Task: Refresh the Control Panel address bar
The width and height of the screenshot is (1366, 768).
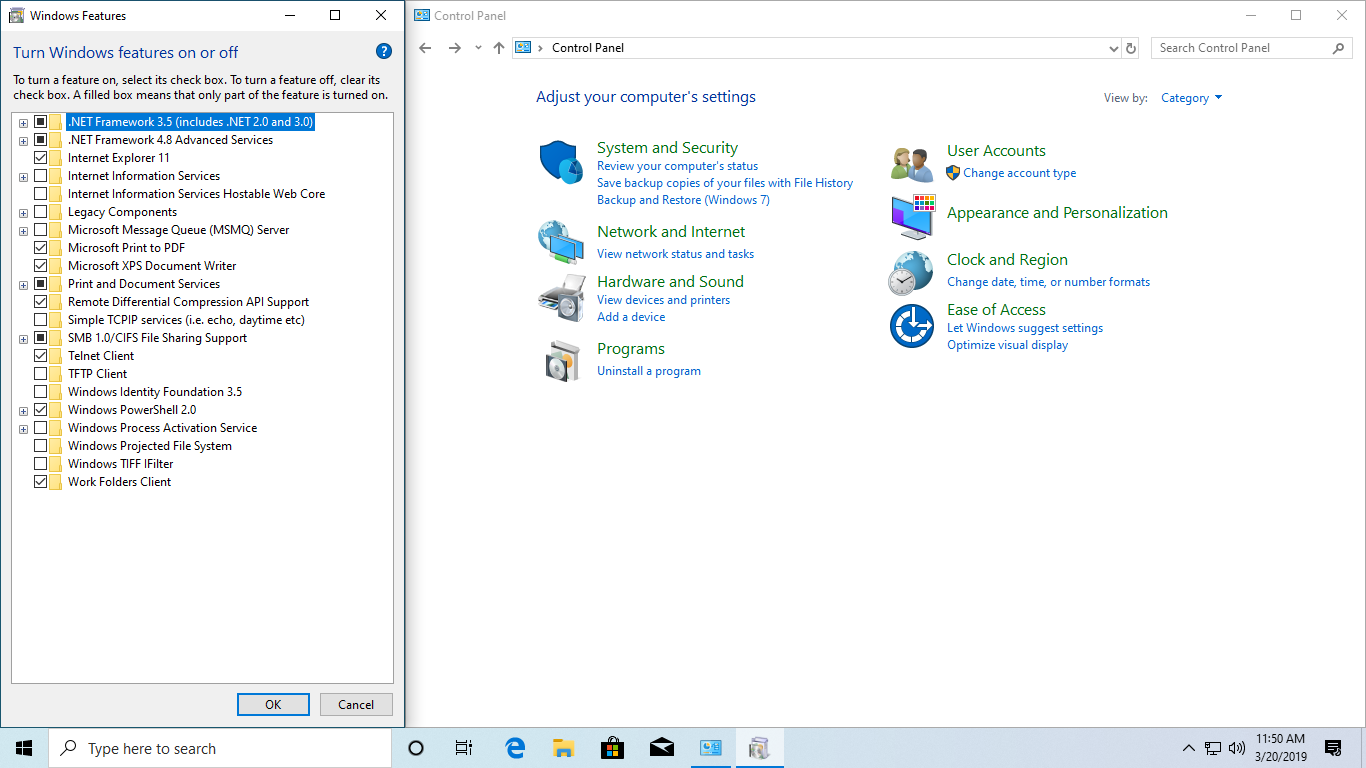Action: tap(1131, 48)
